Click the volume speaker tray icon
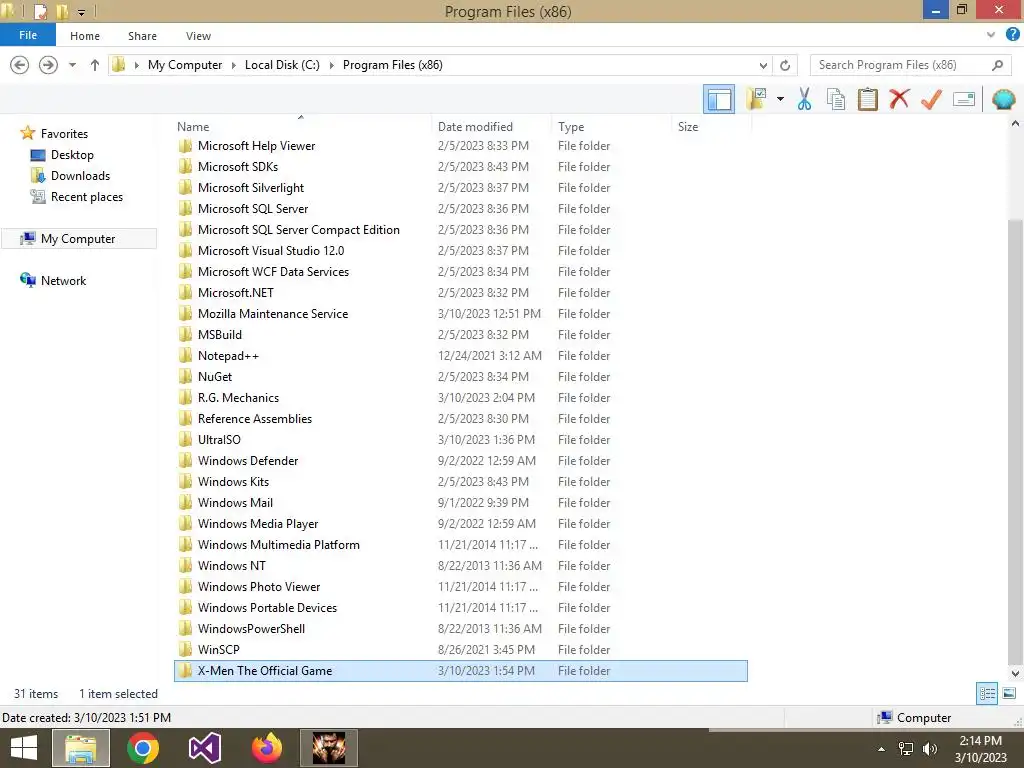This screenshot has height=768, width=1024. [x=929, y=749]
